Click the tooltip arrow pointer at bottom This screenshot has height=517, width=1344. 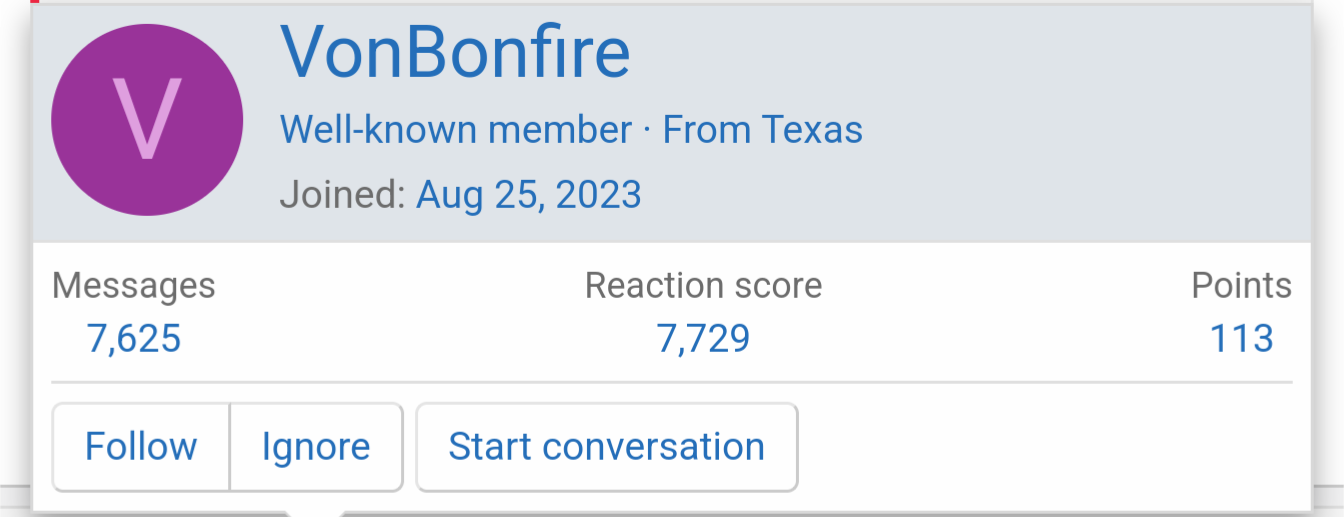tap(314, 512)
